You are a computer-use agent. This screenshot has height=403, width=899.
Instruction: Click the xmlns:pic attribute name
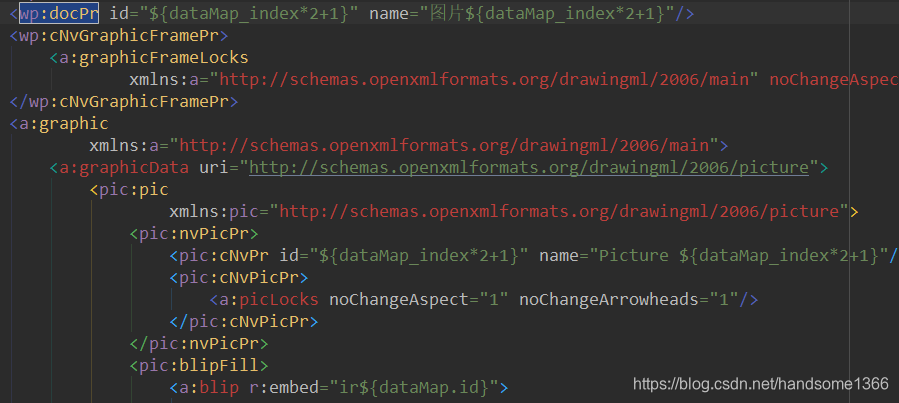pyautogui.click(x=214, y=212)
